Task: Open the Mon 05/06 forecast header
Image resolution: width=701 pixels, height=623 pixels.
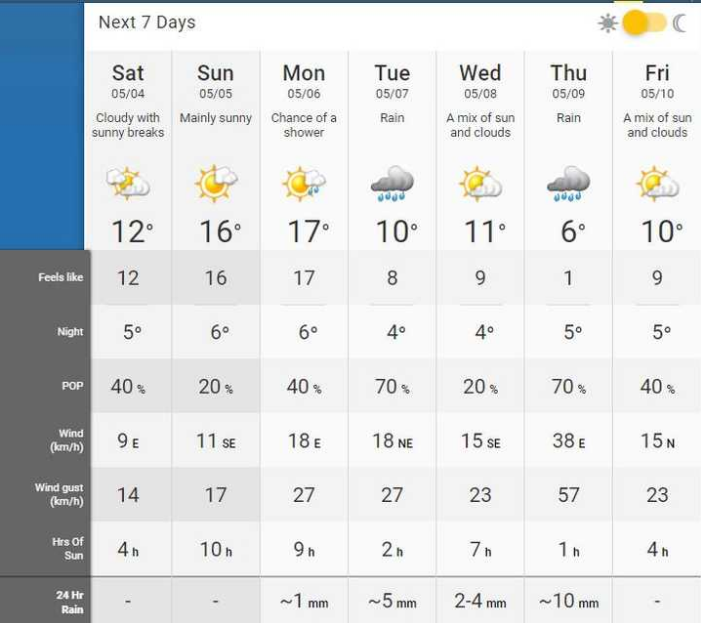Action: 304,80
